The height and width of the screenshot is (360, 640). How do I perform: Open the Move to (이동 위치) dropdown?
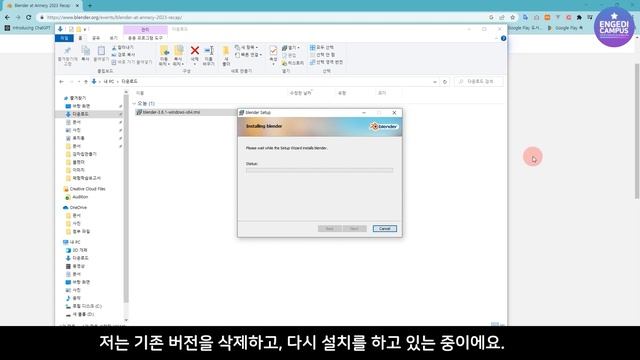[x=164, y=56]
